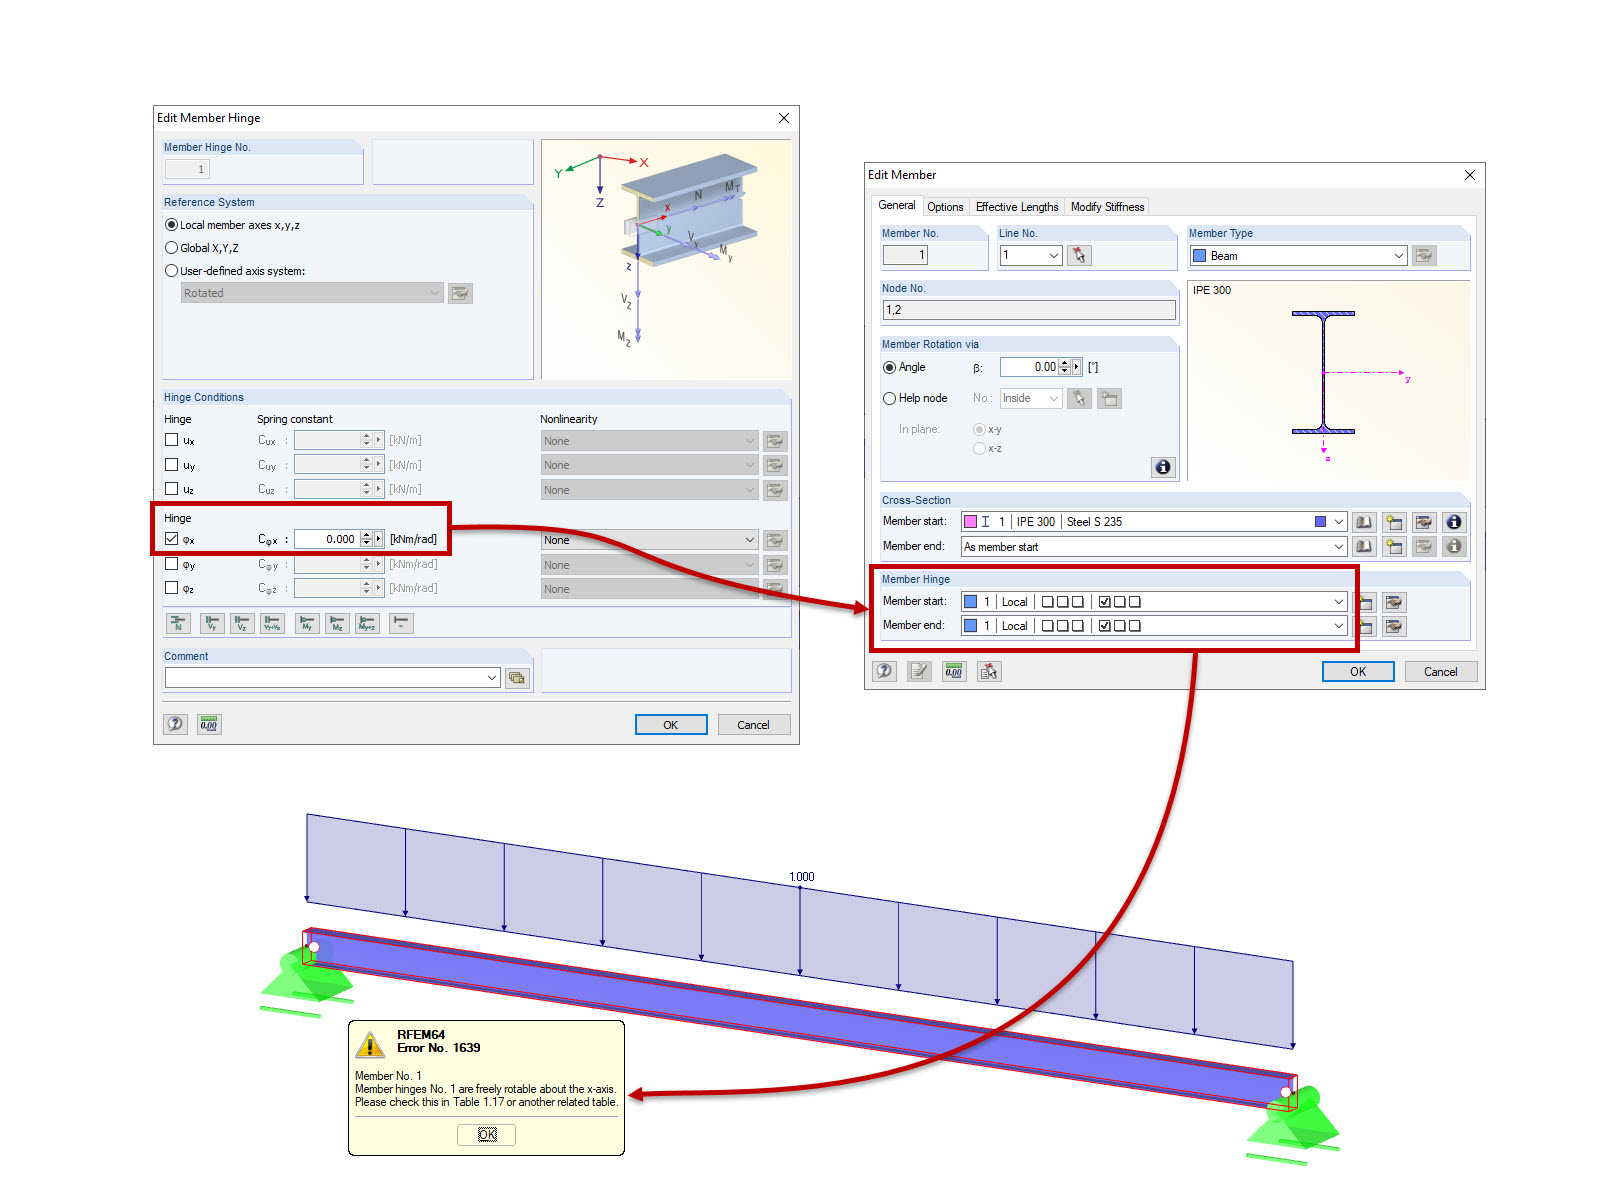The width and height of the screenshot is (1600, 1200).
Task: Select the My+z hinge preset icon
Action: [368, 624]
